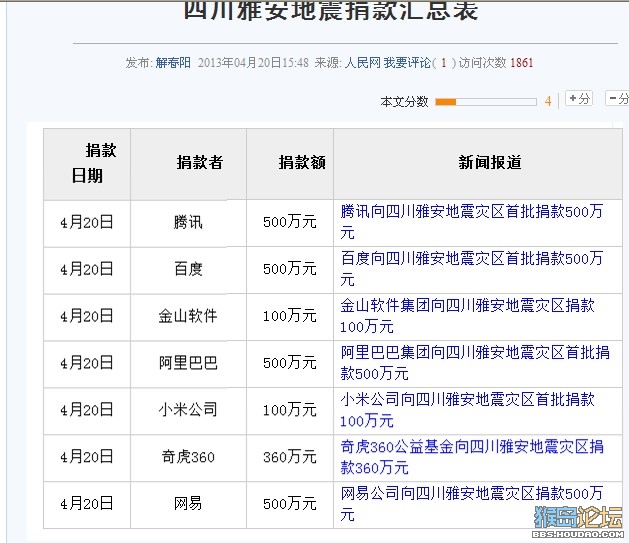Open 网易公司 donation 500万元 news link

471,504
